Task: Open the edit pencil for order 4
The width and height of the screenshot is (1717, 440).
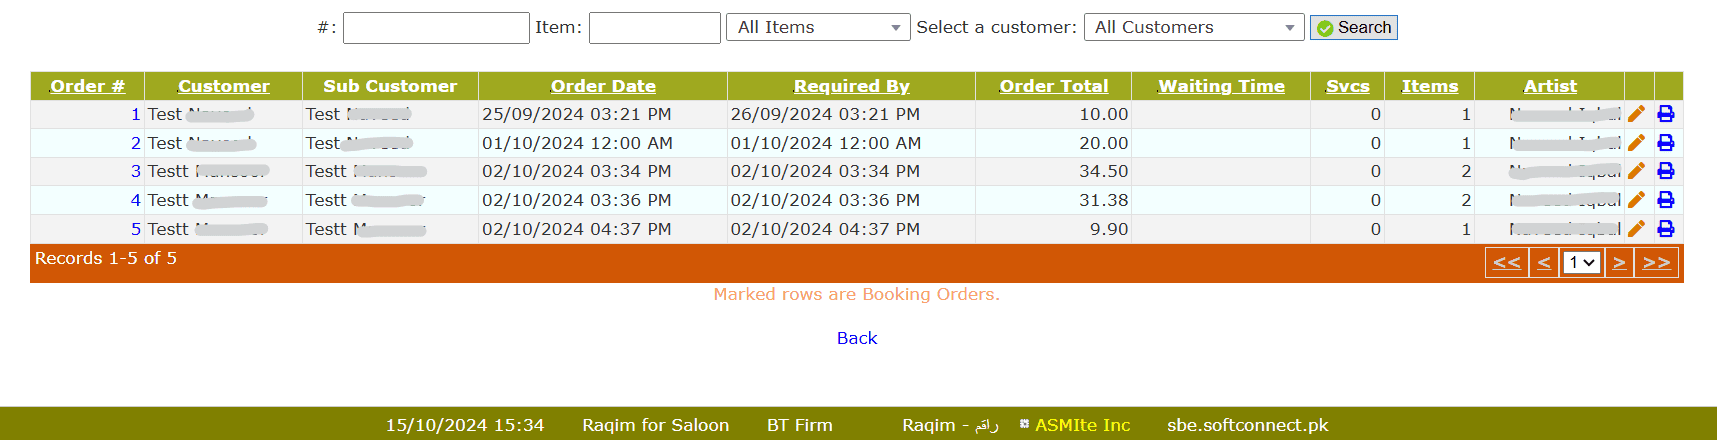Action: pyautogui.click(x=1636, y=200)
